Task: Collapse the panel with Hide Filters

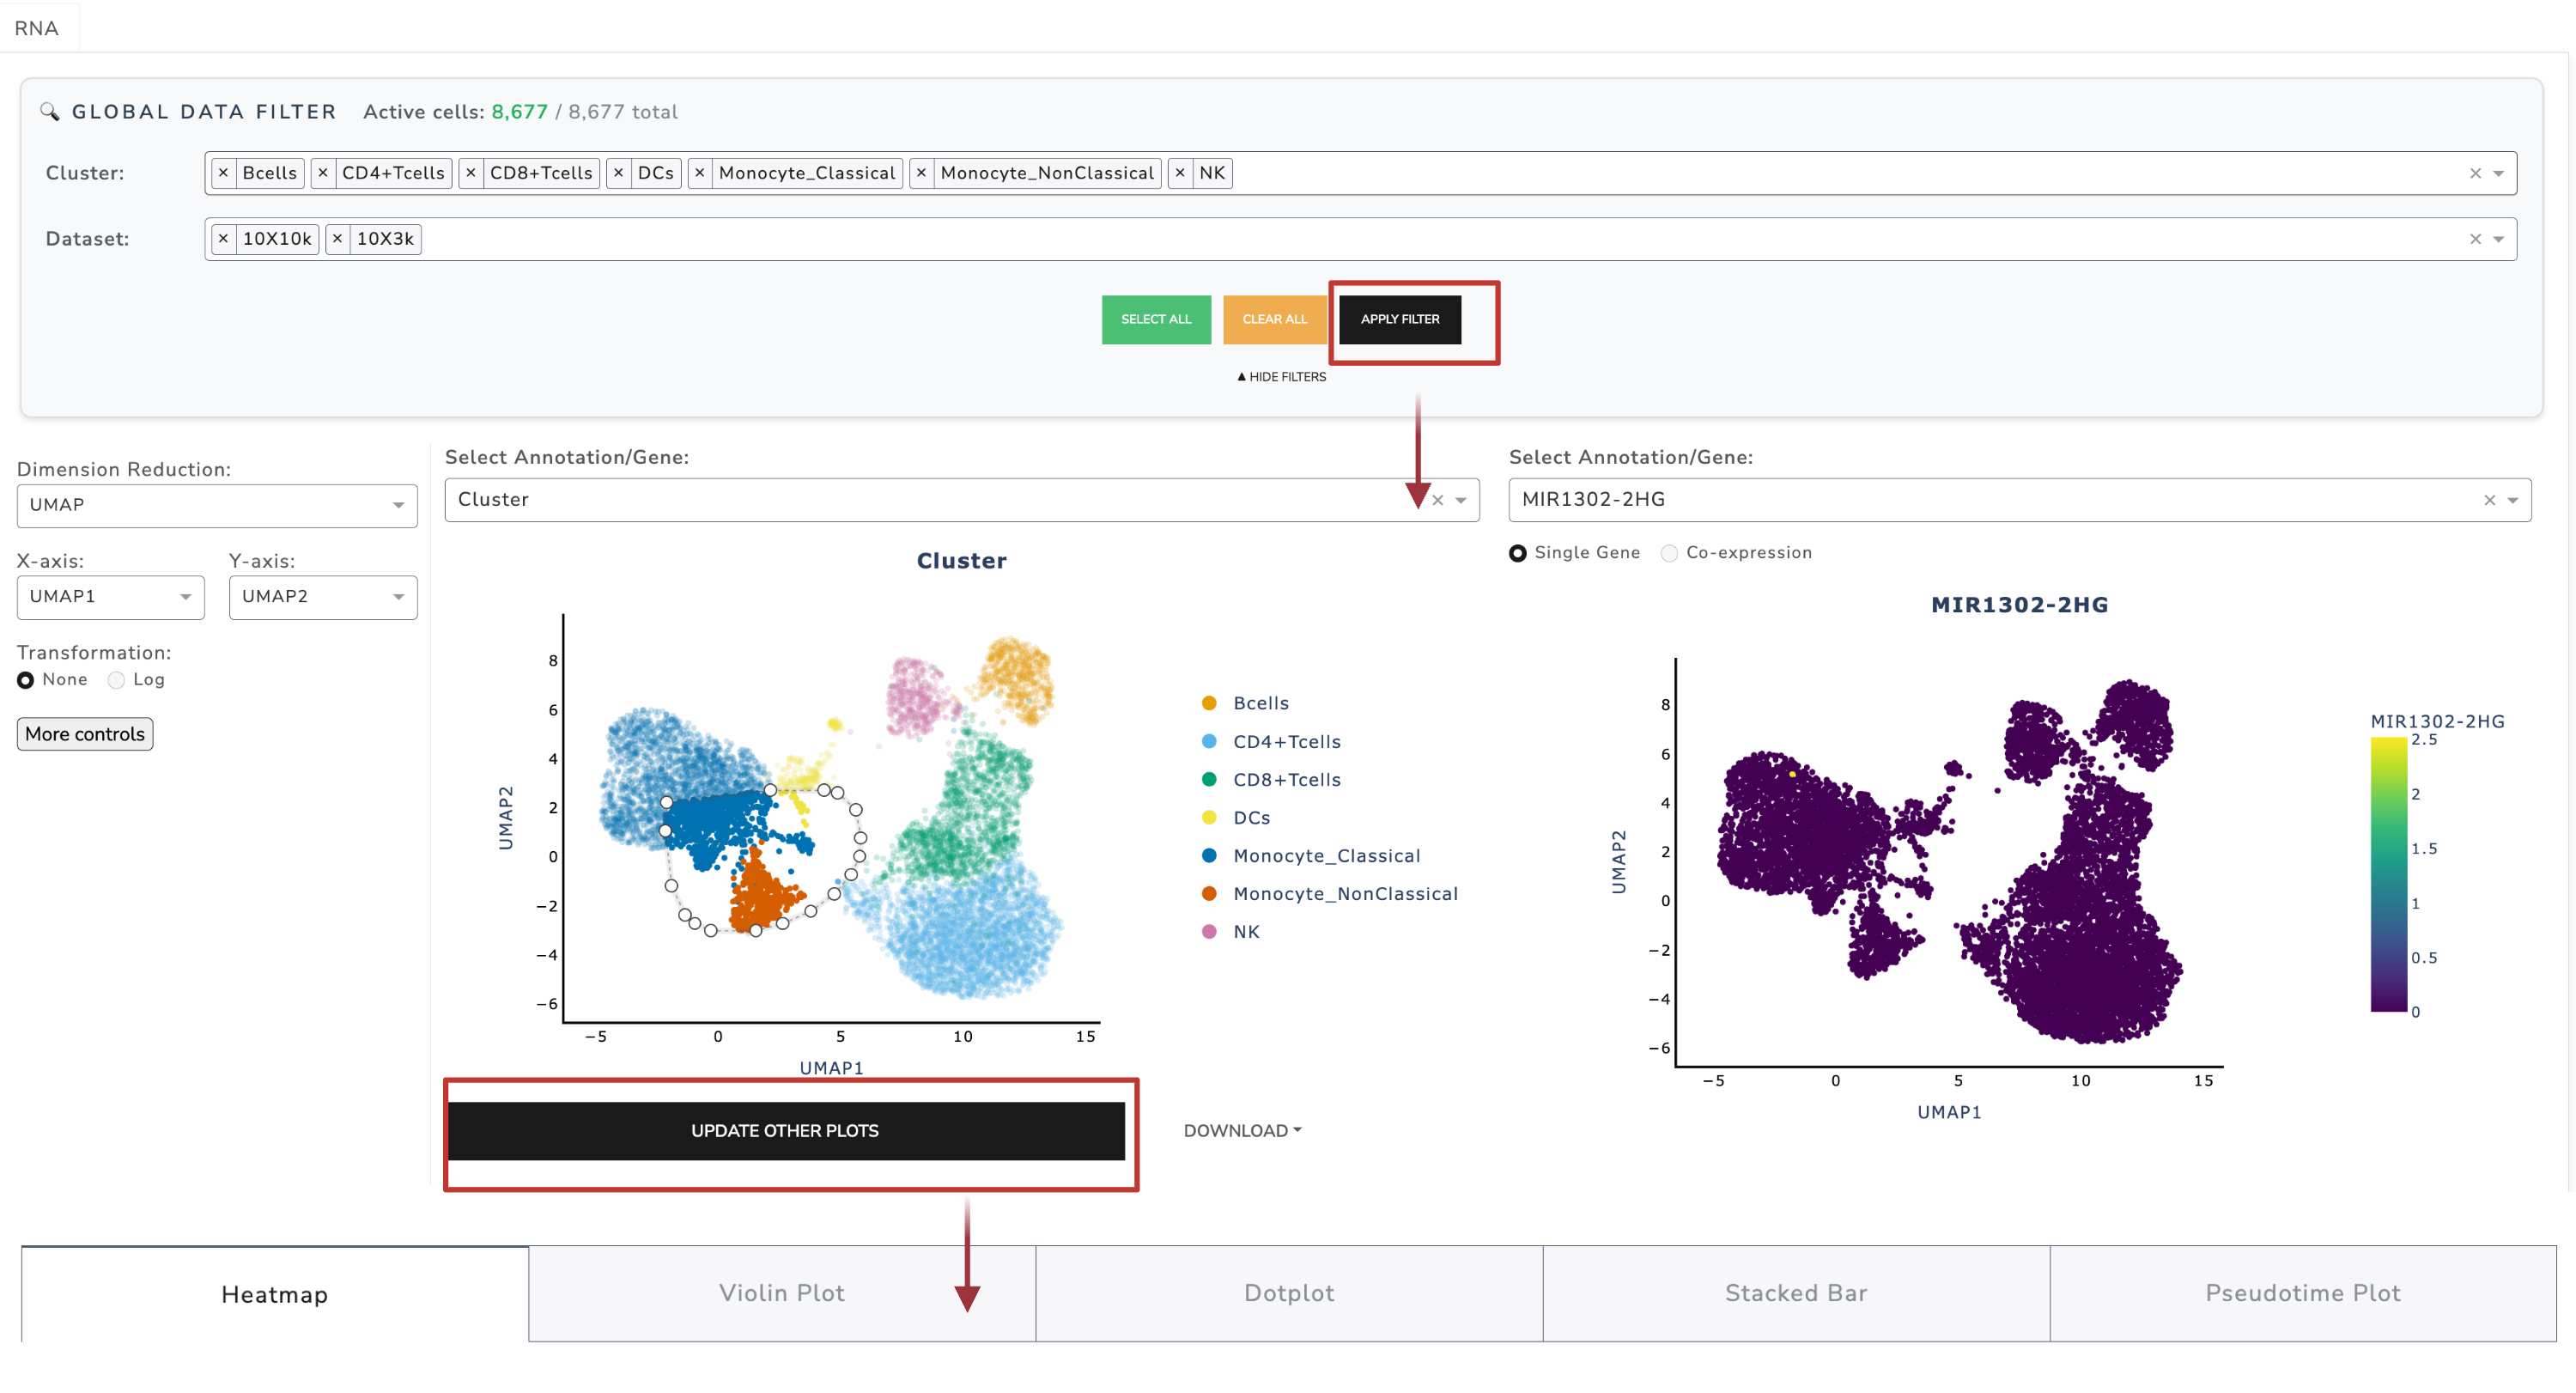Action: click(1281, 377)
